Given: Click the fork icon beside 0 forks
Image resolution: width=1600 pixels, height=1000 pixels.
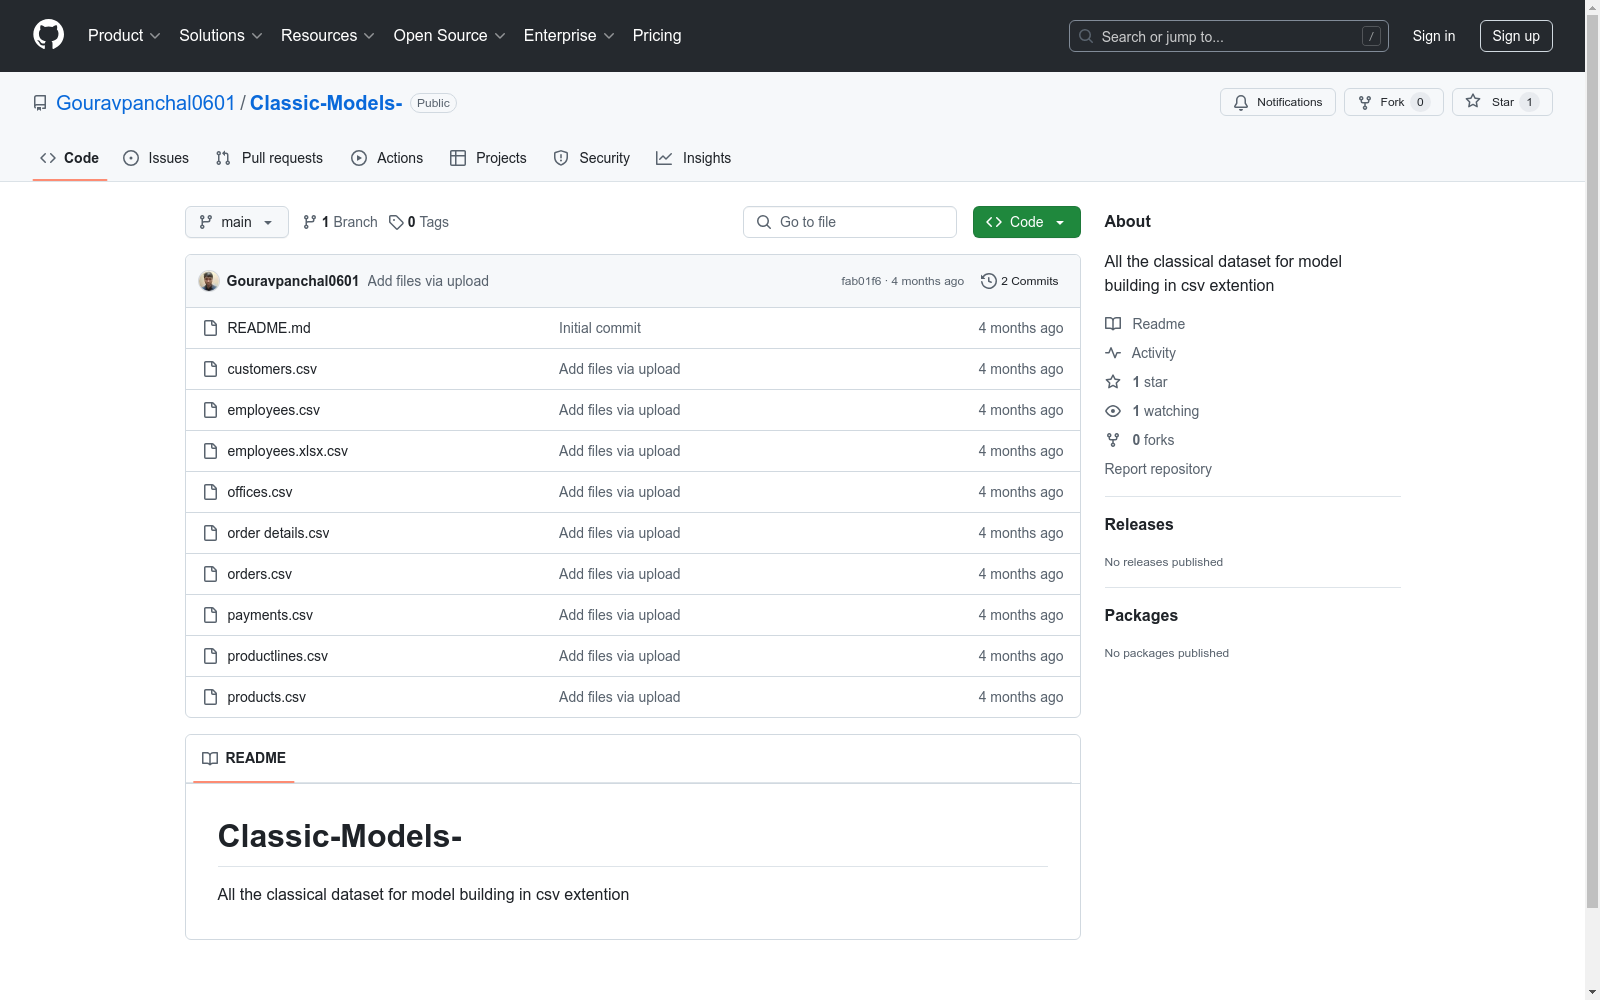Looking at the screenshot, I should pyautogui.click(x=1113, y=440).
